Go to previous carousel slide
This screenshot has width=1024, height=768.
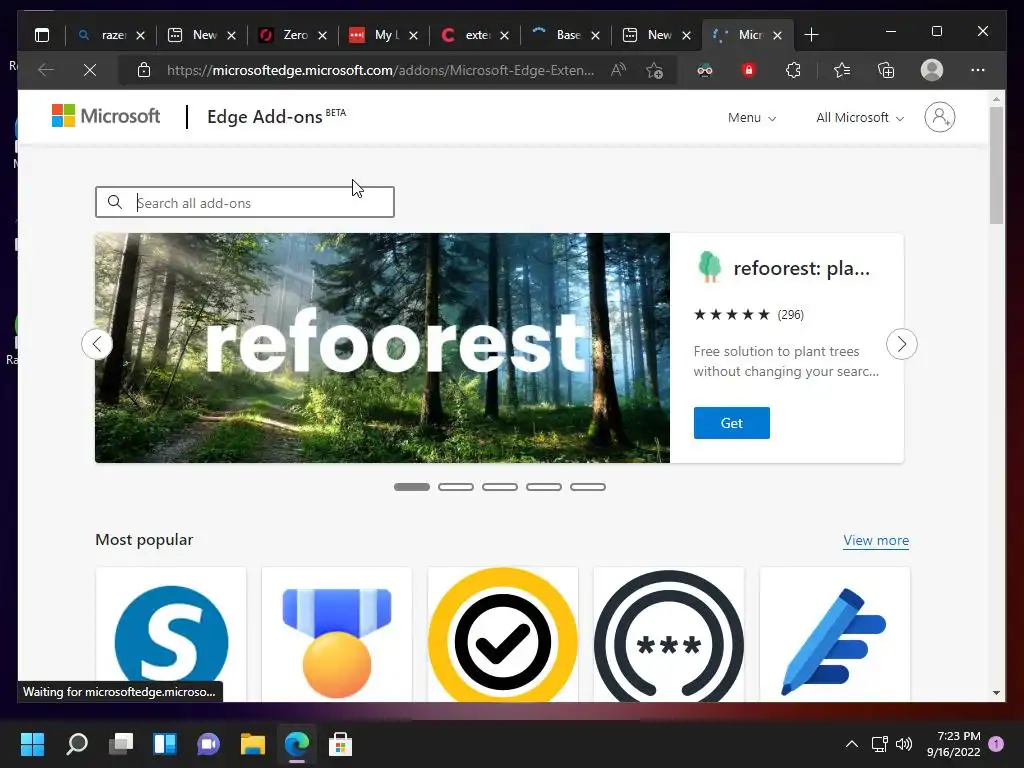click(x=97, y=344)
